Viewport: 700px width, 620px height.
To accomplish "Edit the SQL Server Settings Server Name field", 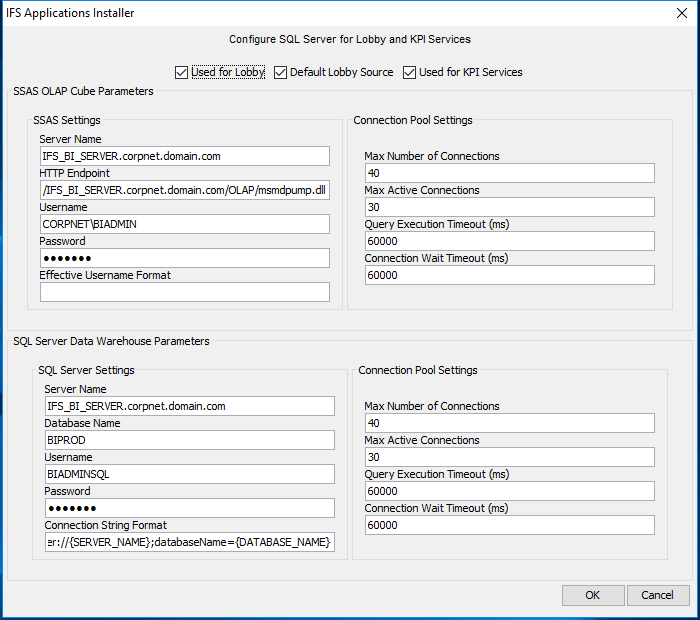I will (190, 406).
